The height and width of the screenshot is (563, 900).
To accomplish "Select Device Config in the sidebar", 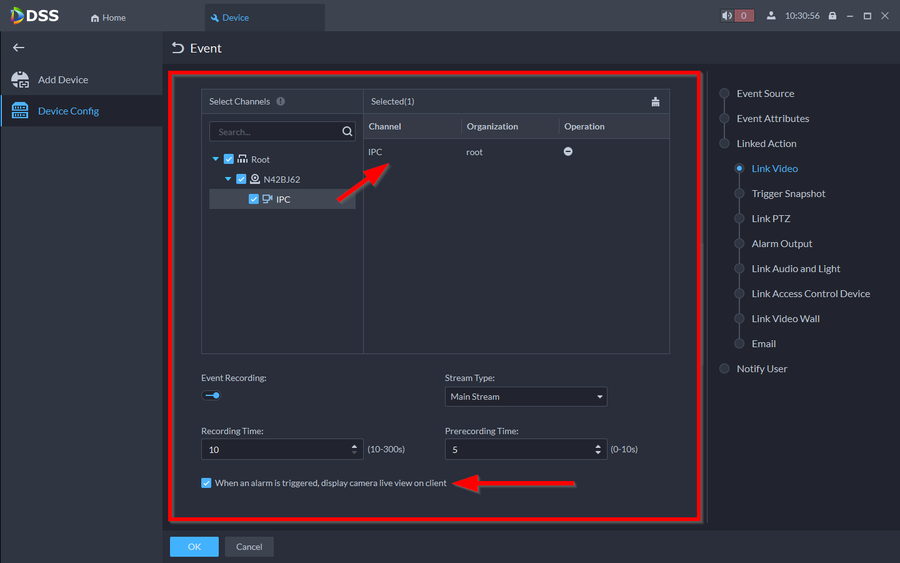I will (68, 111).
